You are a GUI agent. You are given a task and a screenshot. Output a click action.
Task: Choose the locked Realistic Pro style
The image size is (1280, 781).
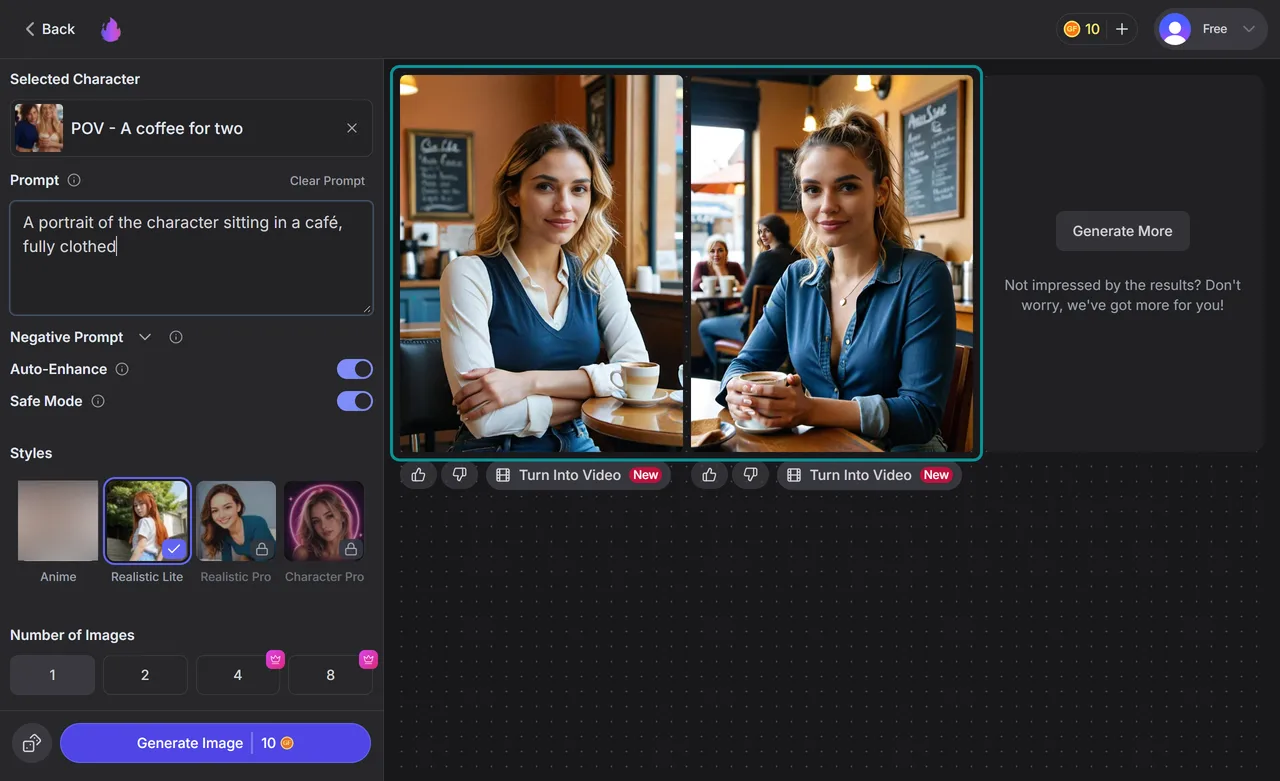236,522
